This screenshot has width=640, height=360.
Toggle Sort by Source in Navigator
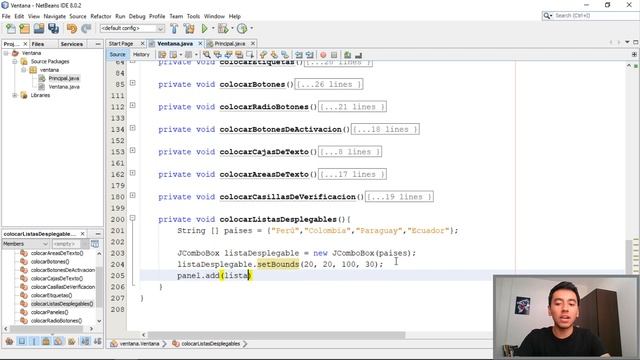(x=98, y=341)
